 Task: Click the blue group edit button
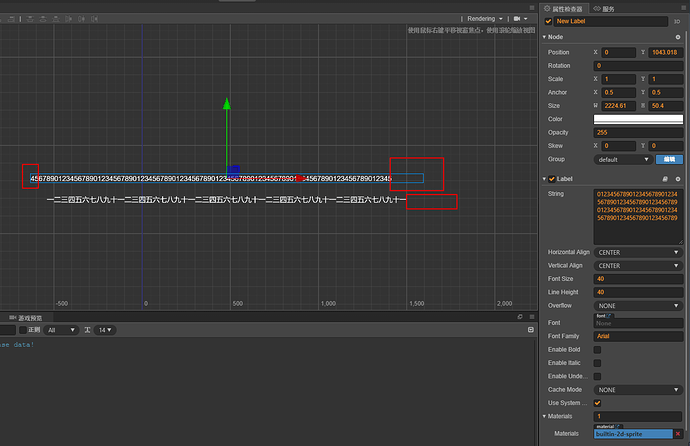tap(669, 159)
